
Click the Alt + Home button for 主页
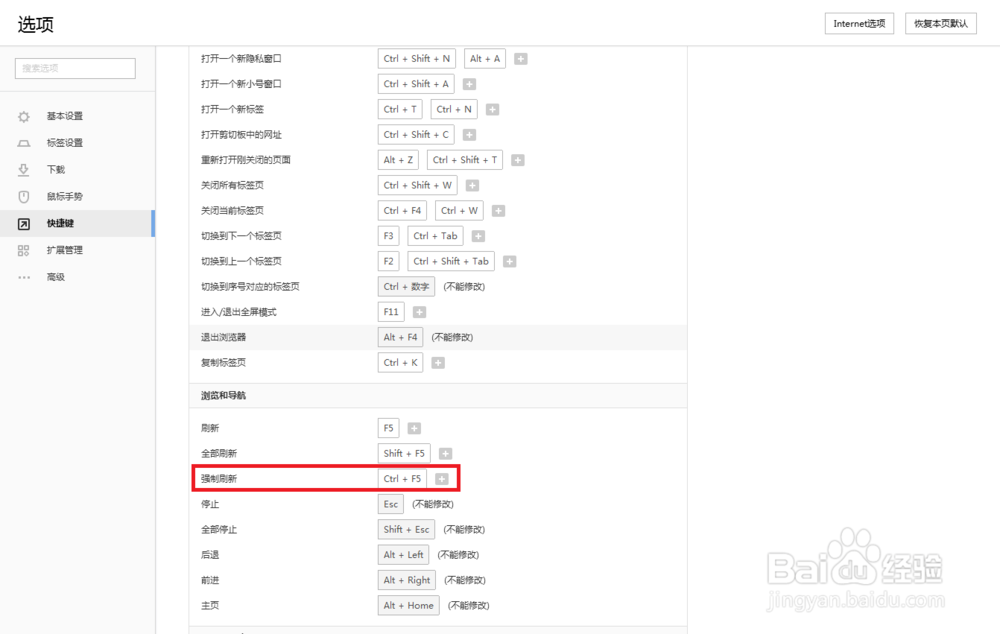point(408,605)
